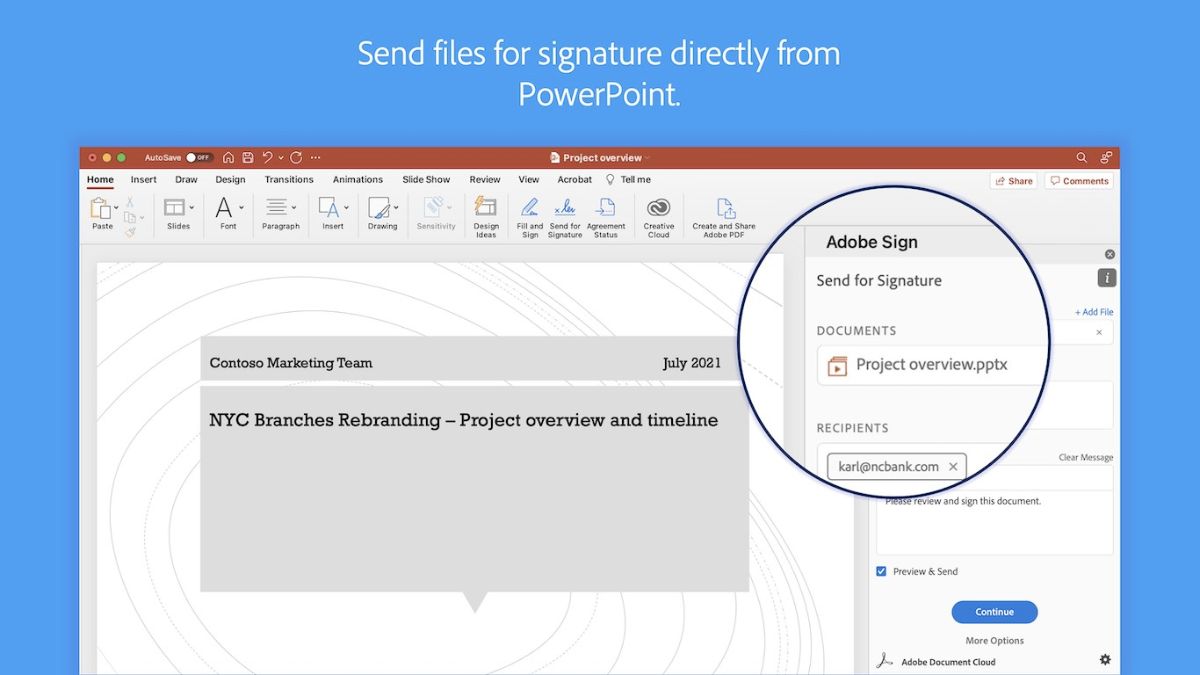Select the Format Painter brush icon
Viewport: 1200px width, 675px height.
pos(130,232)
